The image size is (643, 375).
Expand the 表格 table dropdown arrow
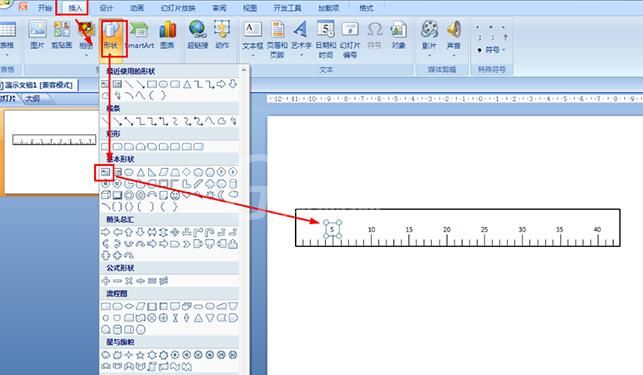7,55
